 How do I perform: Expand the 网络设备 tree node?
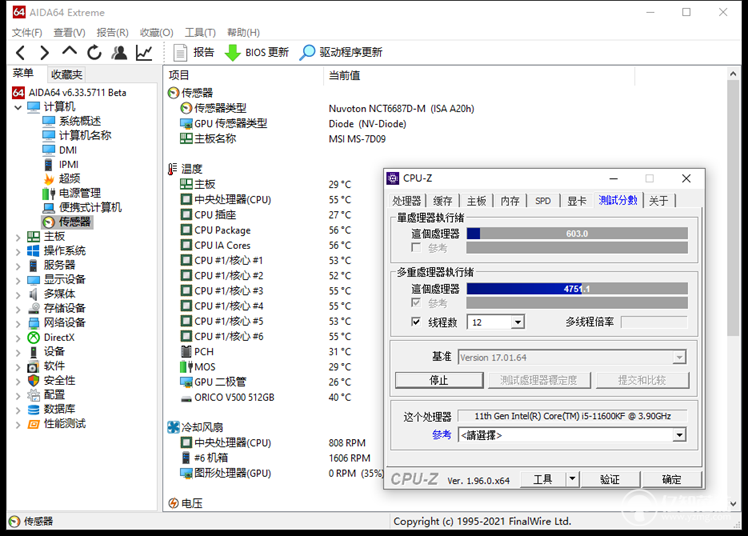tap(18, 323)
